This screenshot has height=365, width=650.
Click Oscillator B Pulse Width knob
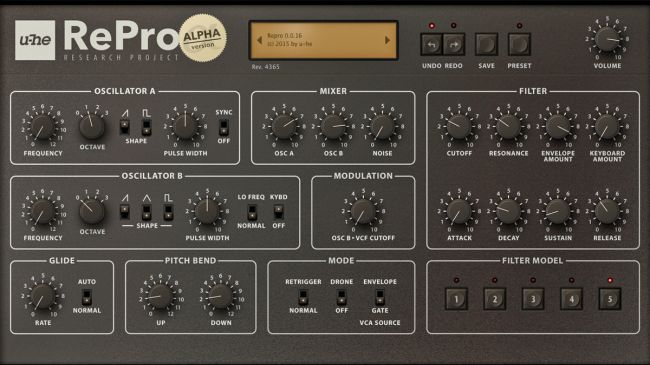pos(207,211)
